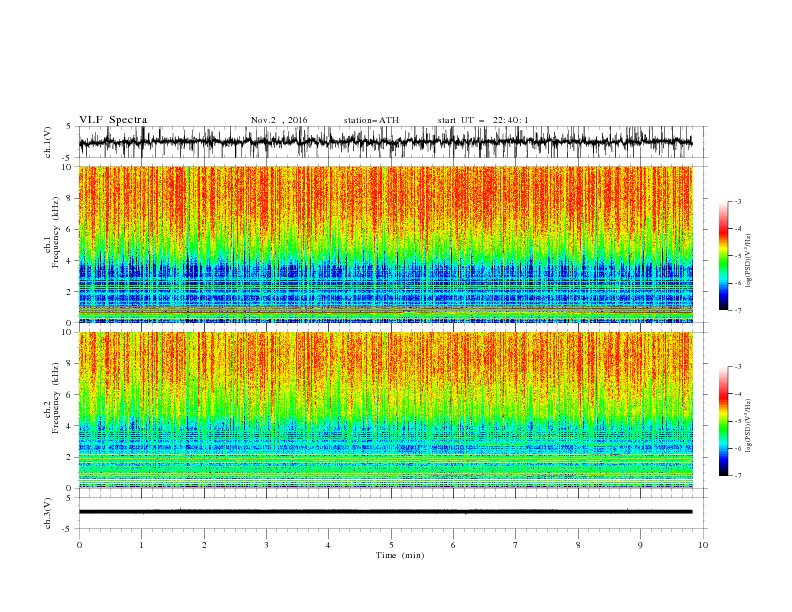Click the ch.1 spectrogram color scale bar
The image size is (792, 612).
click(723, 256)
